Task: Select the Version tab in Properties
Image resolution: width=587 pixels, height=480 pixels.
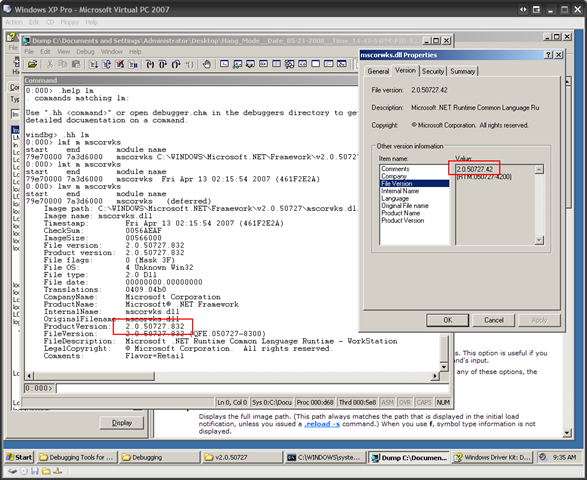Action: (x=405, y=70)
